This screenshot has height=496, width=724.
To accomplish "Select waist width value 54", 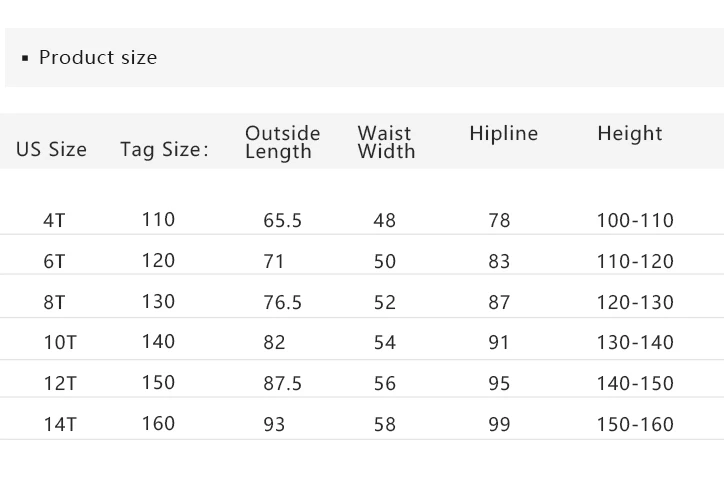I will click(x=384, y=343).
